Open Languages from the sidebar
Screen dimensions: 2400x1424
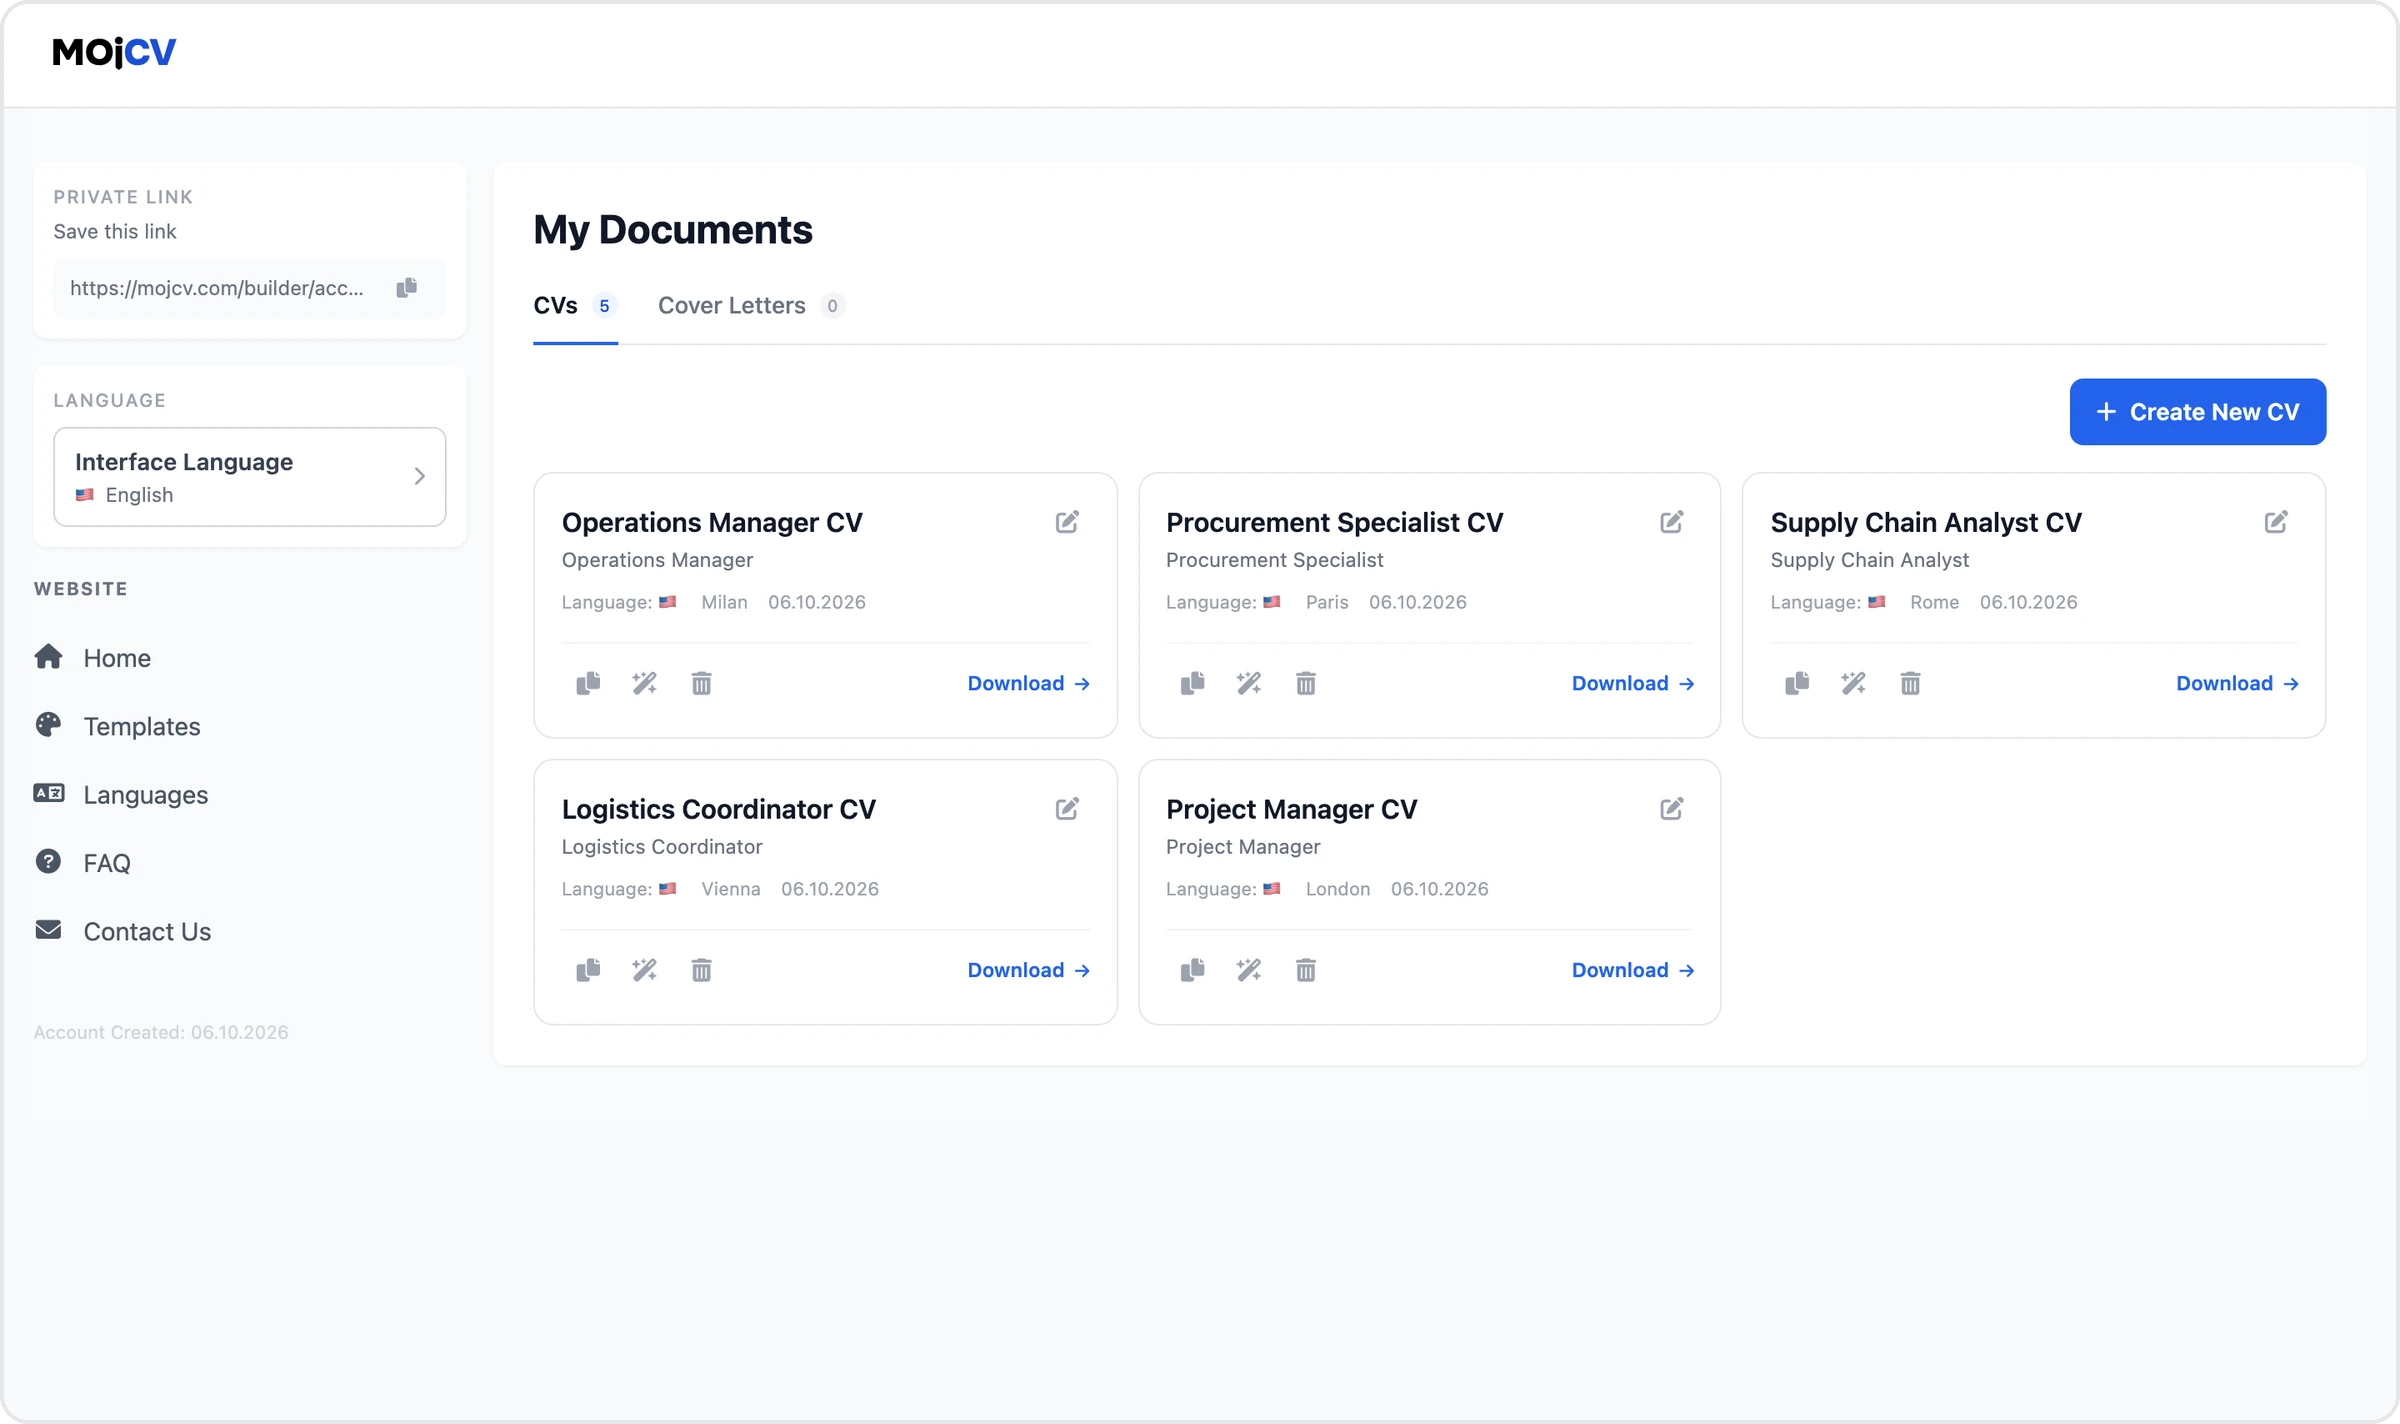121,795
